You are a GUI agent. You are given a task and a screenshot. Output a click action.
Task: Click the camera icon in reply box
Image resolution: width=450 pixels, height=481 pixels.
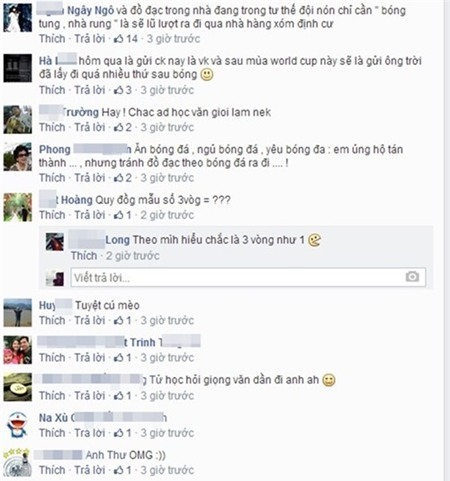click(x=412, y=277)
